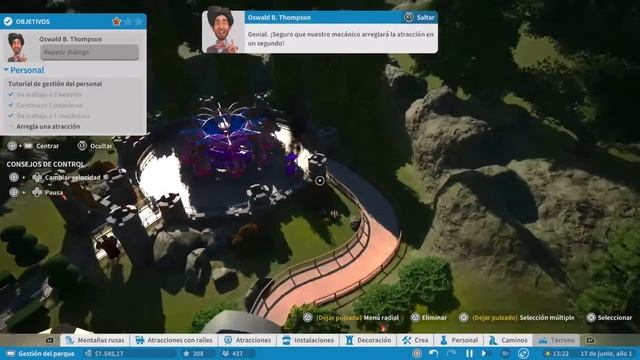This screenshot has height=360, width=640.
Task: Click the third objective star
Action: (x=139, y=21)
